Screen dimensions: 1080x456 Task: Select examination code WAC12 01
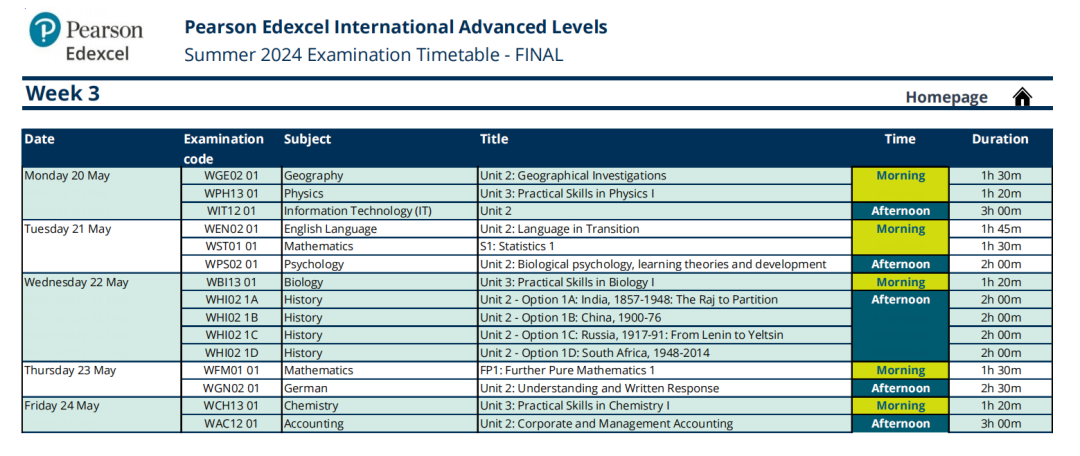point(231,424)
